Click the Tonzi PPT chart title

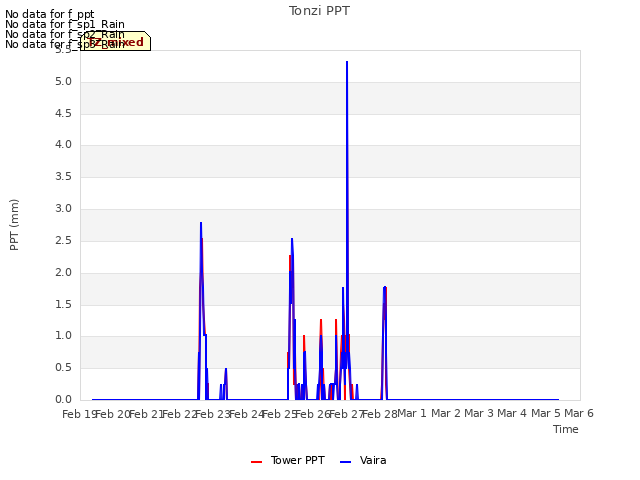[x=319, y=11]
